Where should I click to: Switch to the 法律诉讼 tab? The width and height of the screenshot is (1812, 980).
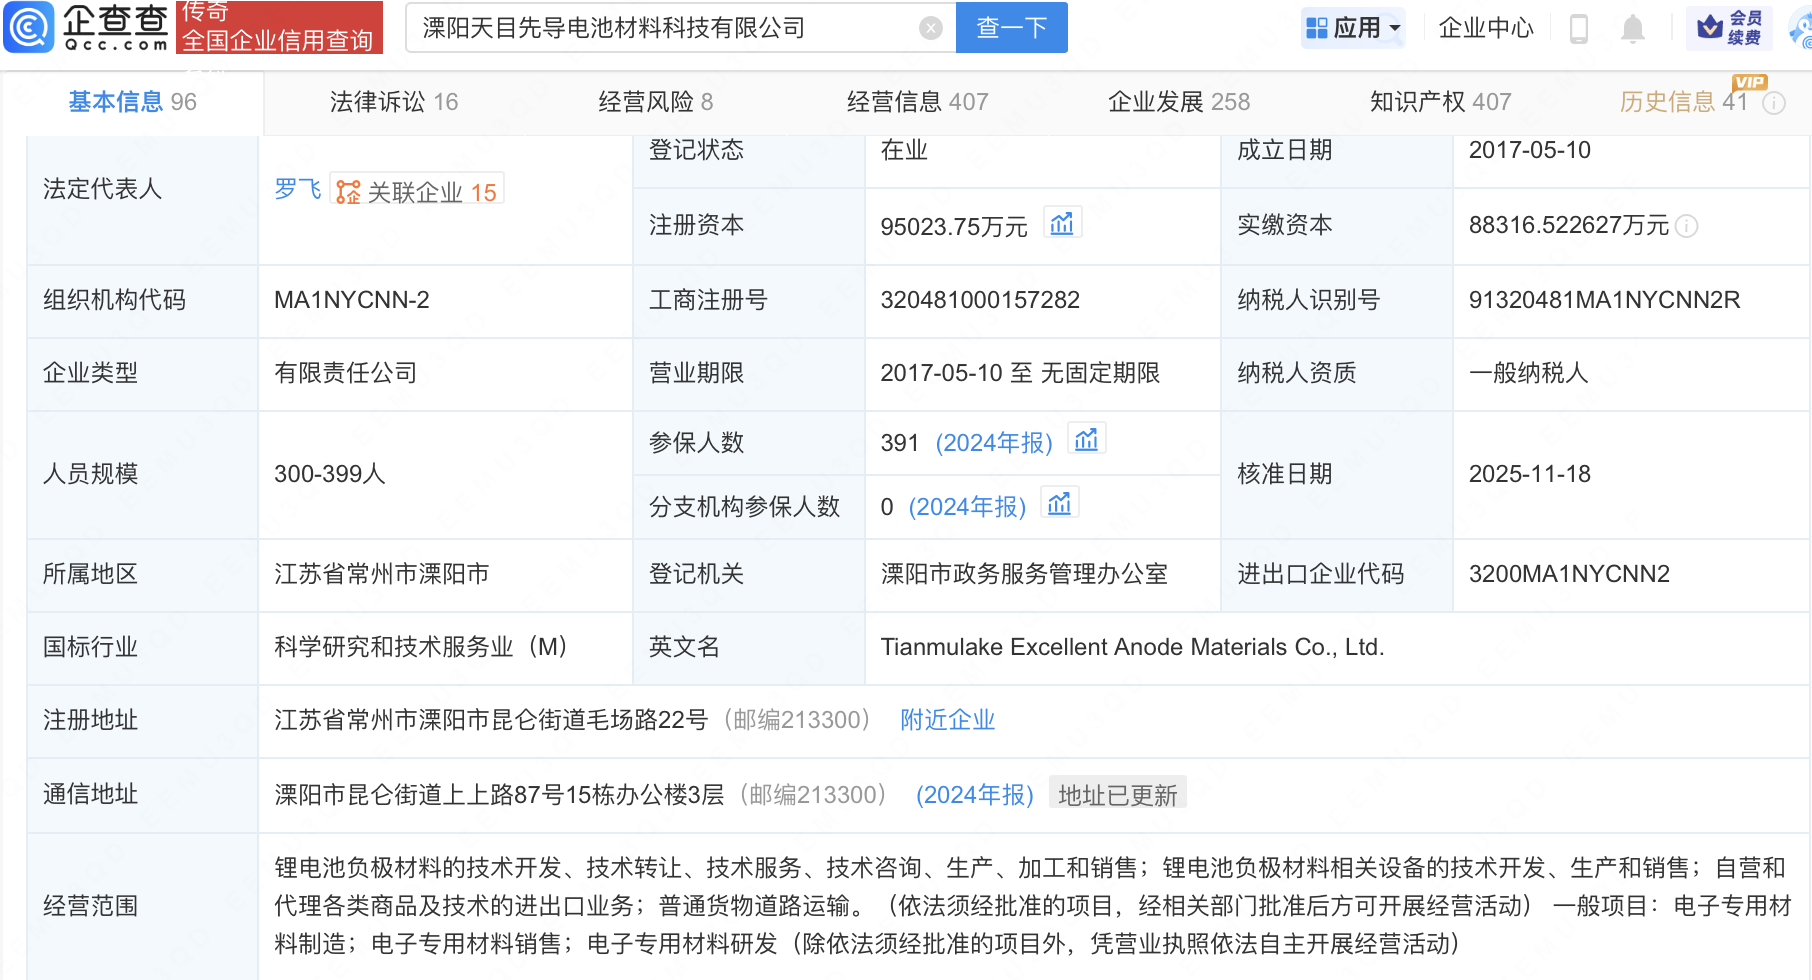coord(394,102)
